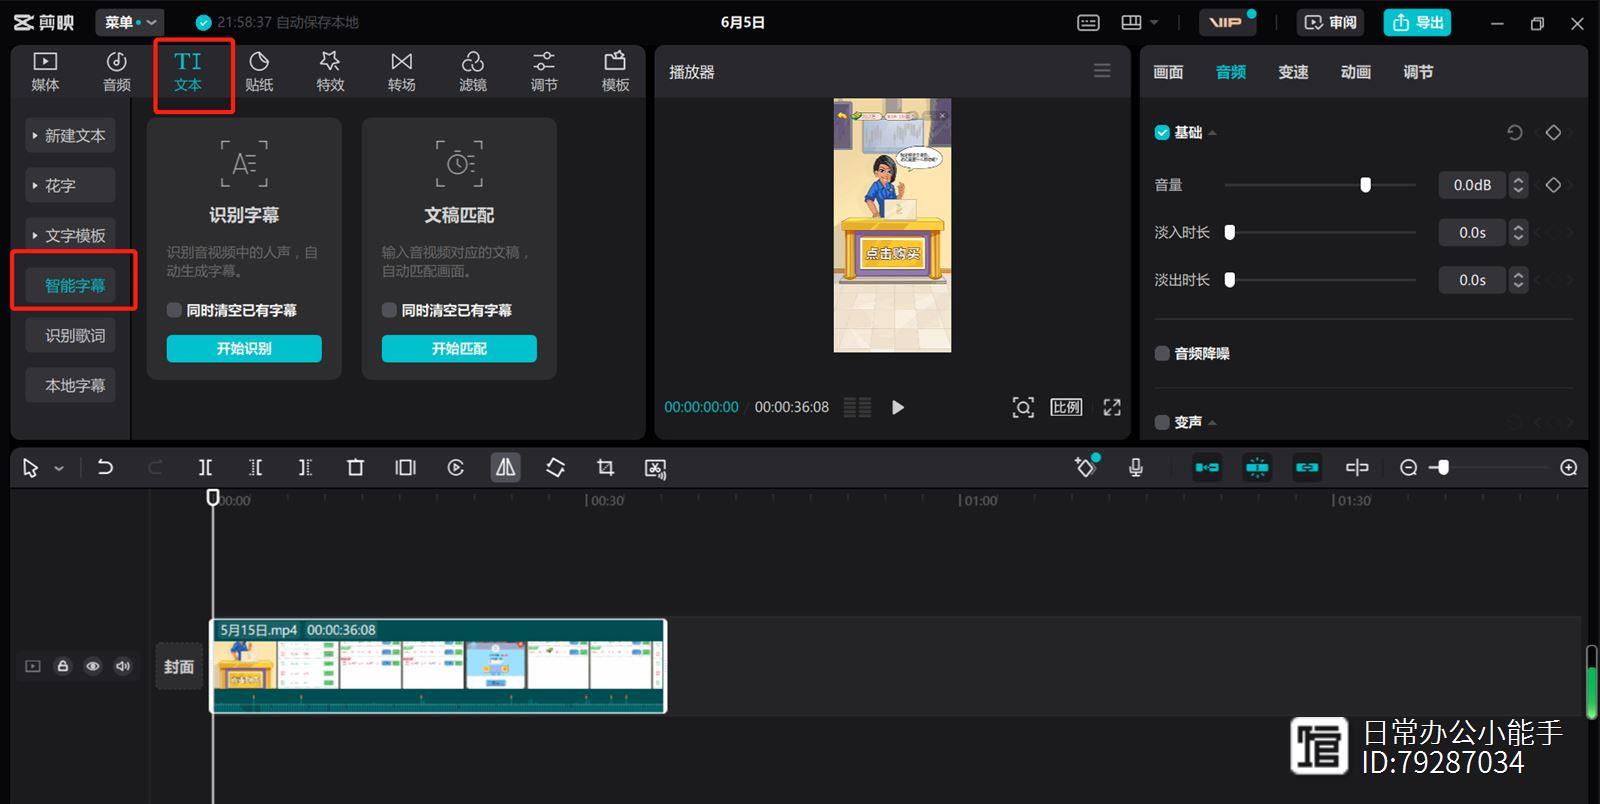
Task: Click the zoom-in magnifier in timeline
Action: point(1569,467)
